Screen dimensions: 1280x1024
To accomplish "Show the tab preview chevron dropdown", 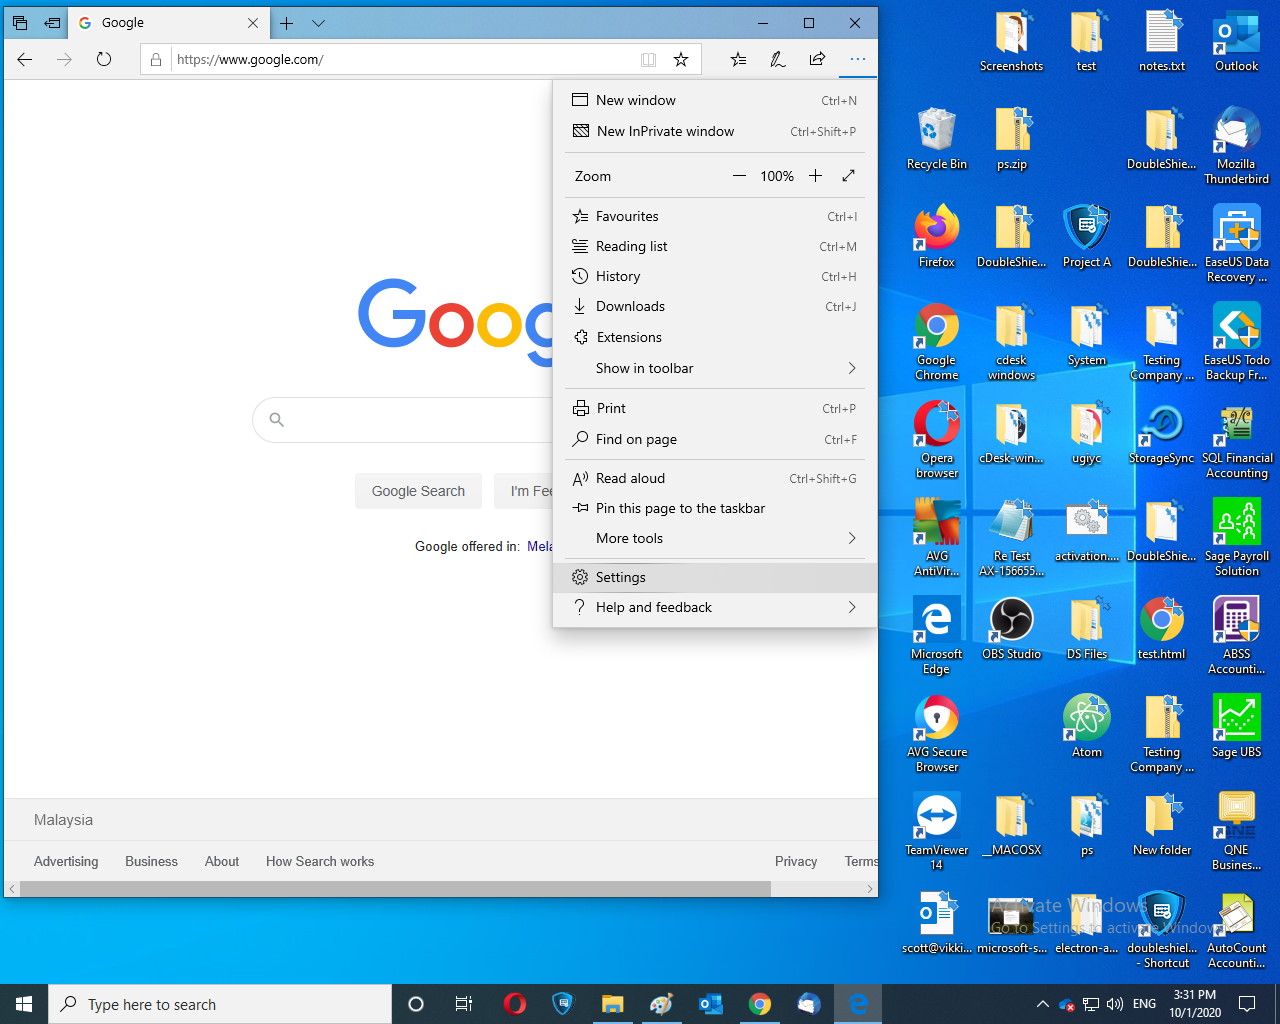I will pyautogui.click(x=318, y=23).
